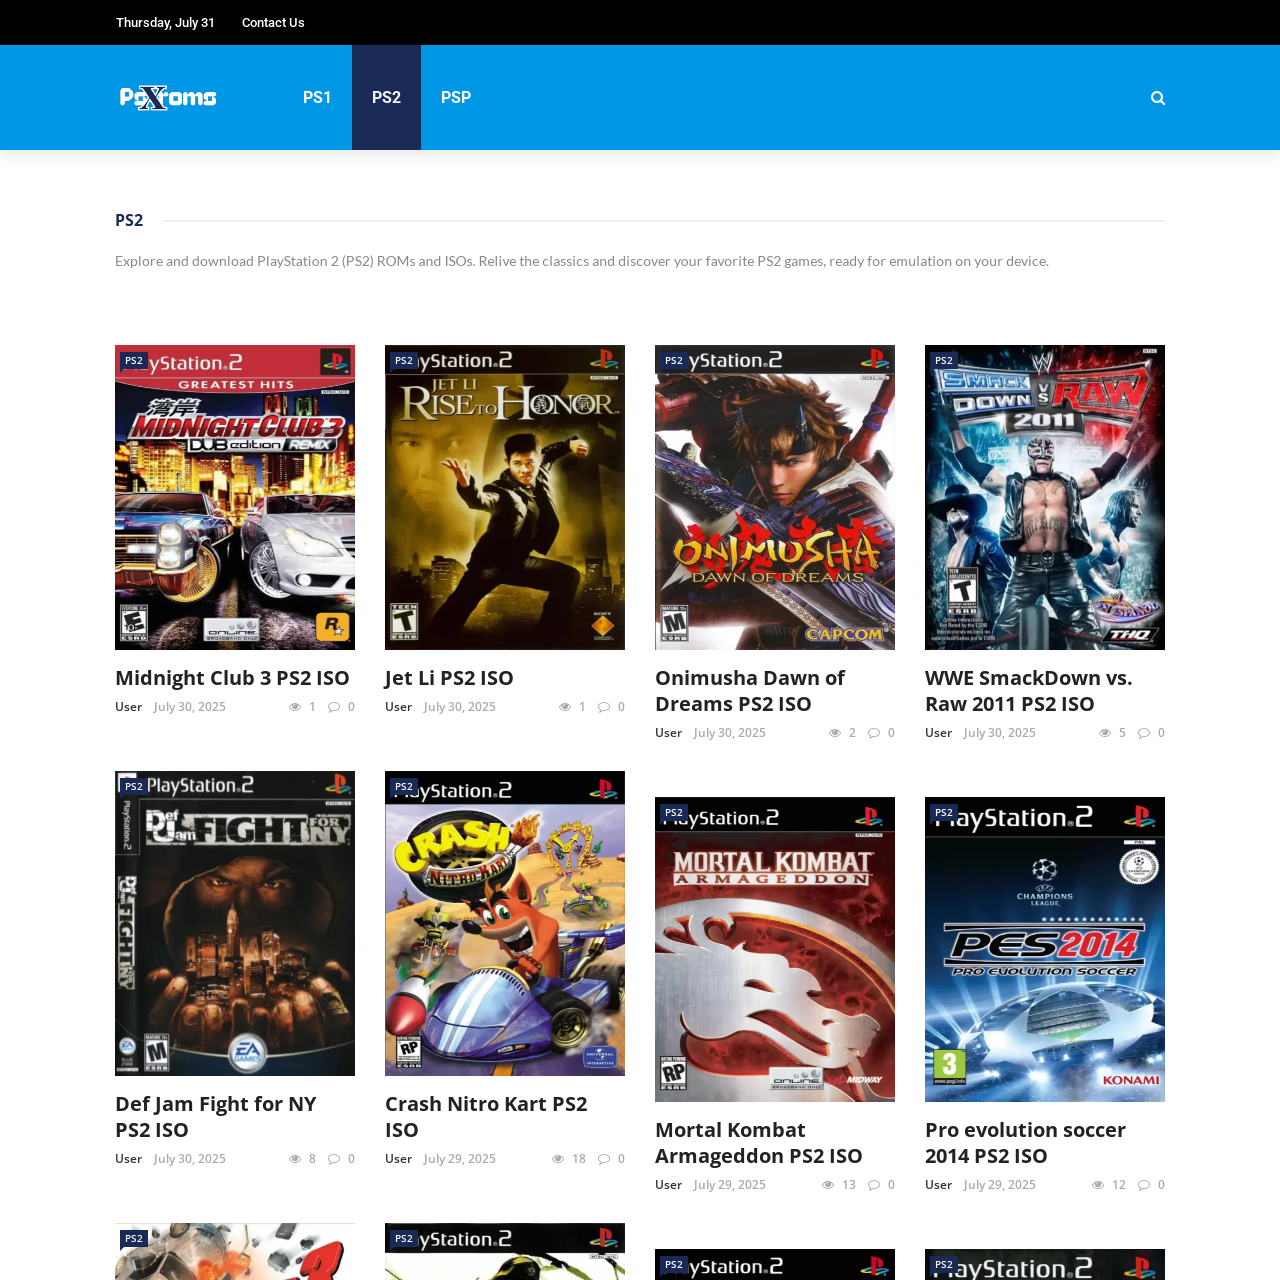Click PS2 badge on WWE SmackDown cover
The height and width of the screenshot is (1280, 1280).
[944, 361]
